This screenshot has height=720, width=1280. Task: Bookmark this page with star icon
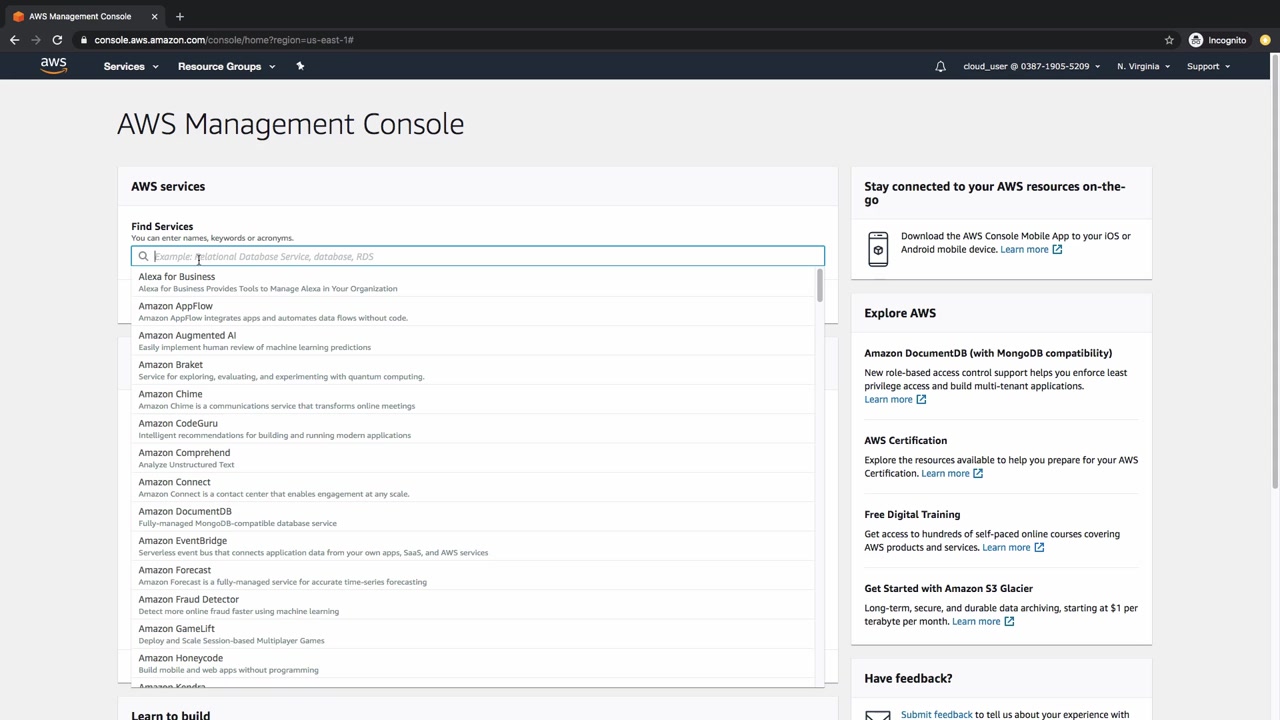[x=1169, y=40]
